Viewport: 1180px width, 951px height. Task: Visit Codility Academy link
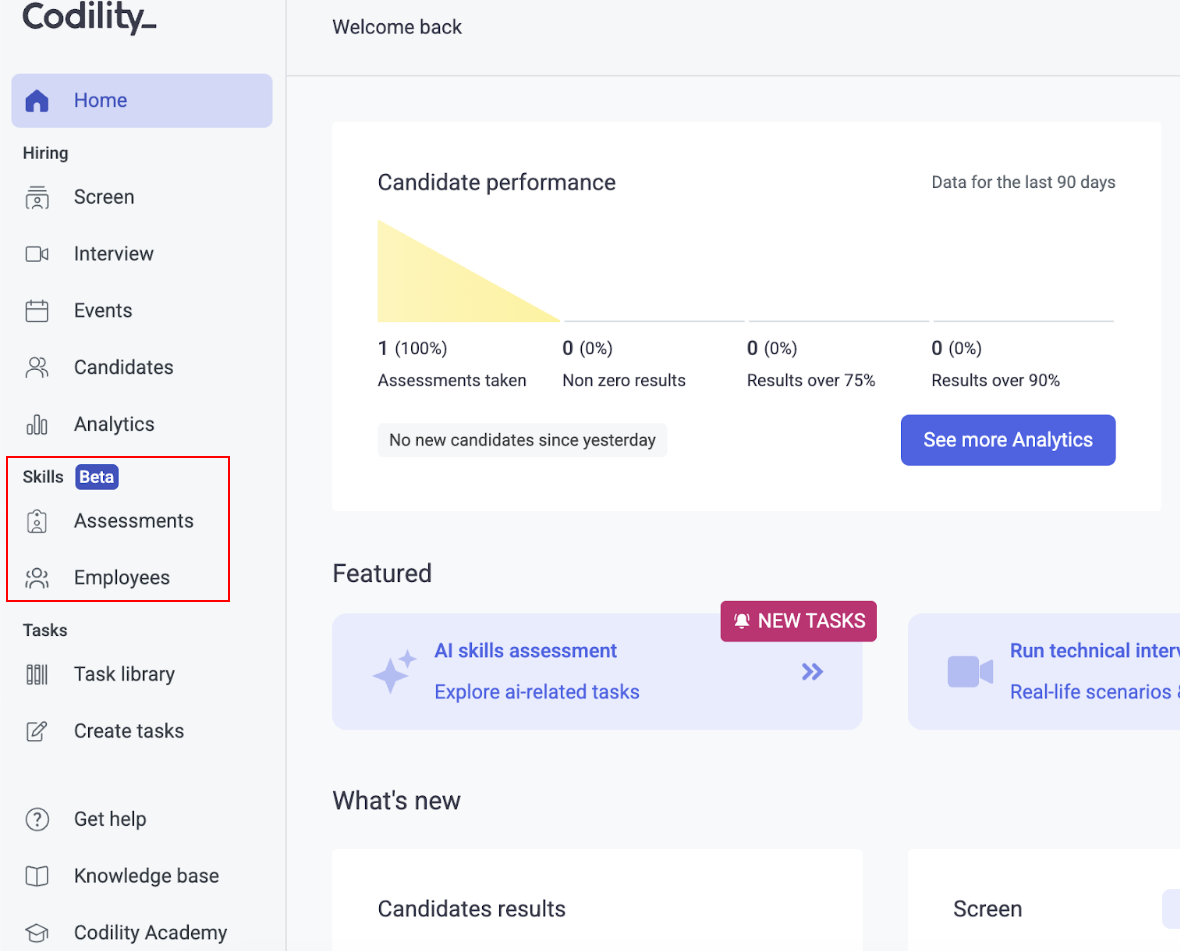tap(151, 933)
